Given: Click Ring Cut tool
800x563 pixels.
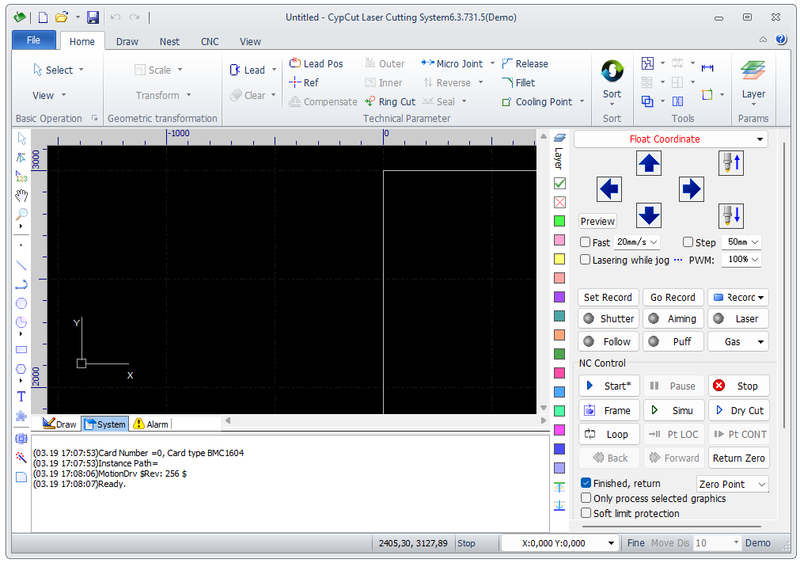Looking at the screenshot, I should (x=390, y=102).
